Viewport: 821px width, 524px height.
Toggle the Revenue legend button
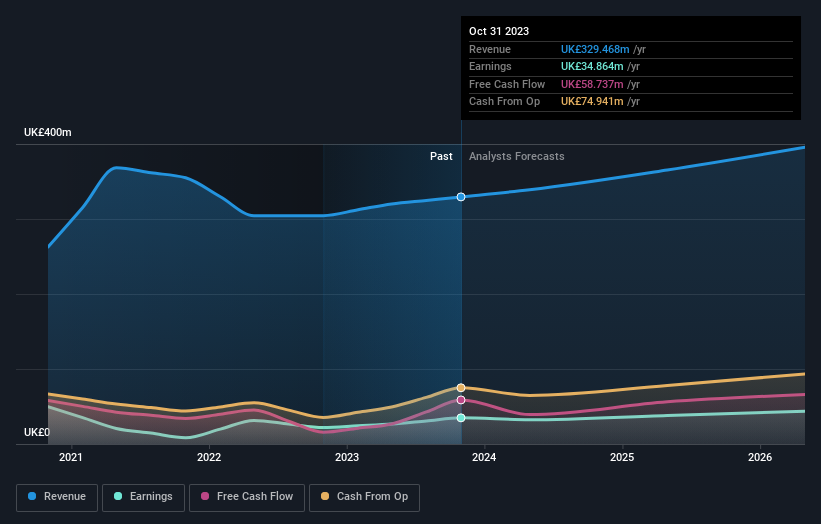tap(57, 497)
